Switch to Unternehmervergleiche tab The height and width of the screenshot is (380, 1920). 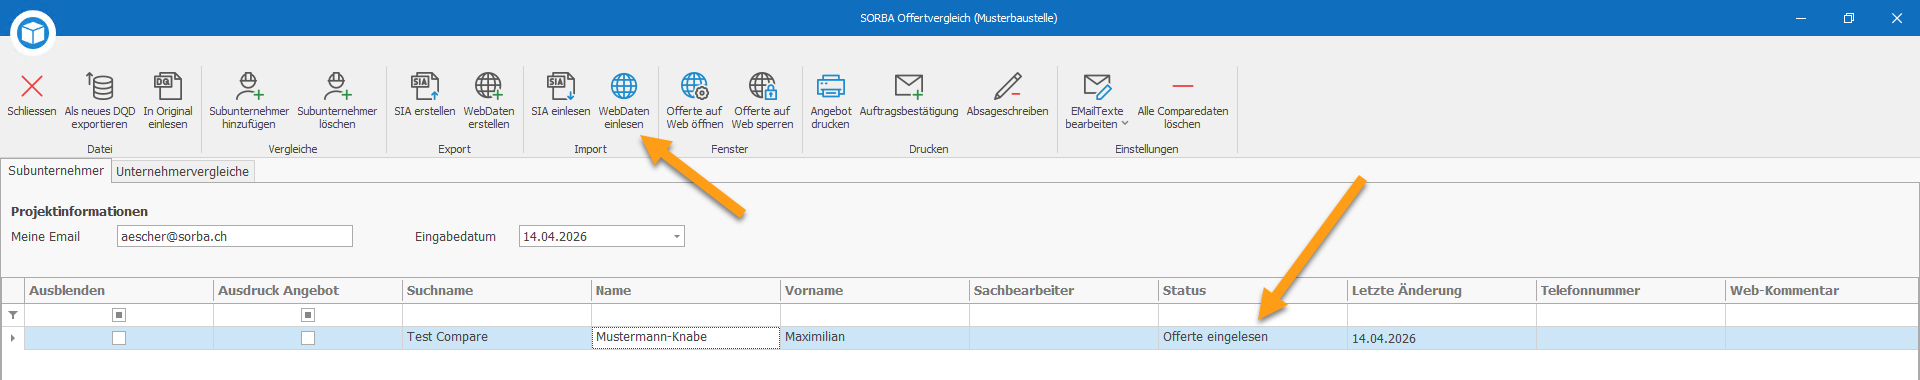pyautogui.click(x=183, y=172)
